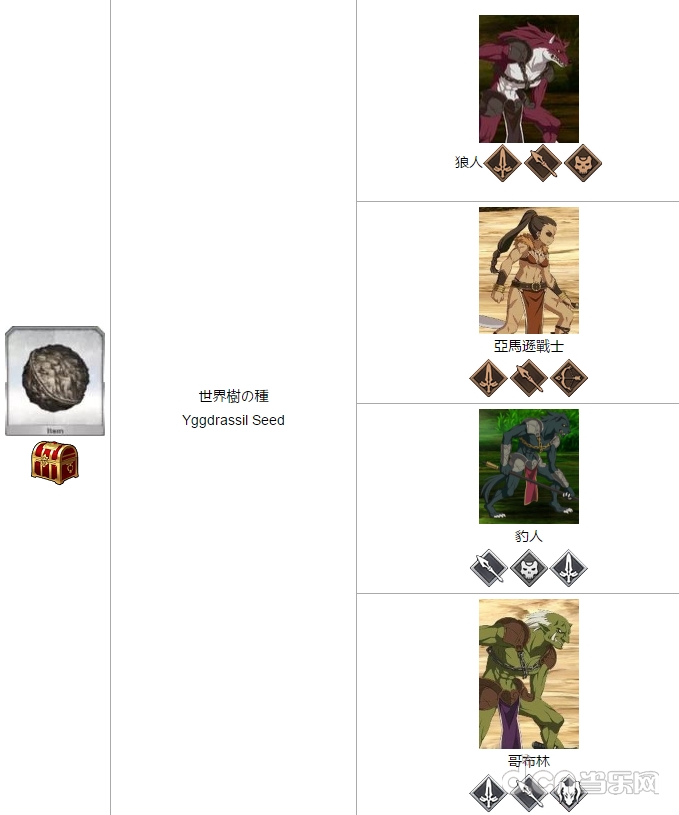Click the Yggdrassil Seed item thumbnail

pos(55,381)
